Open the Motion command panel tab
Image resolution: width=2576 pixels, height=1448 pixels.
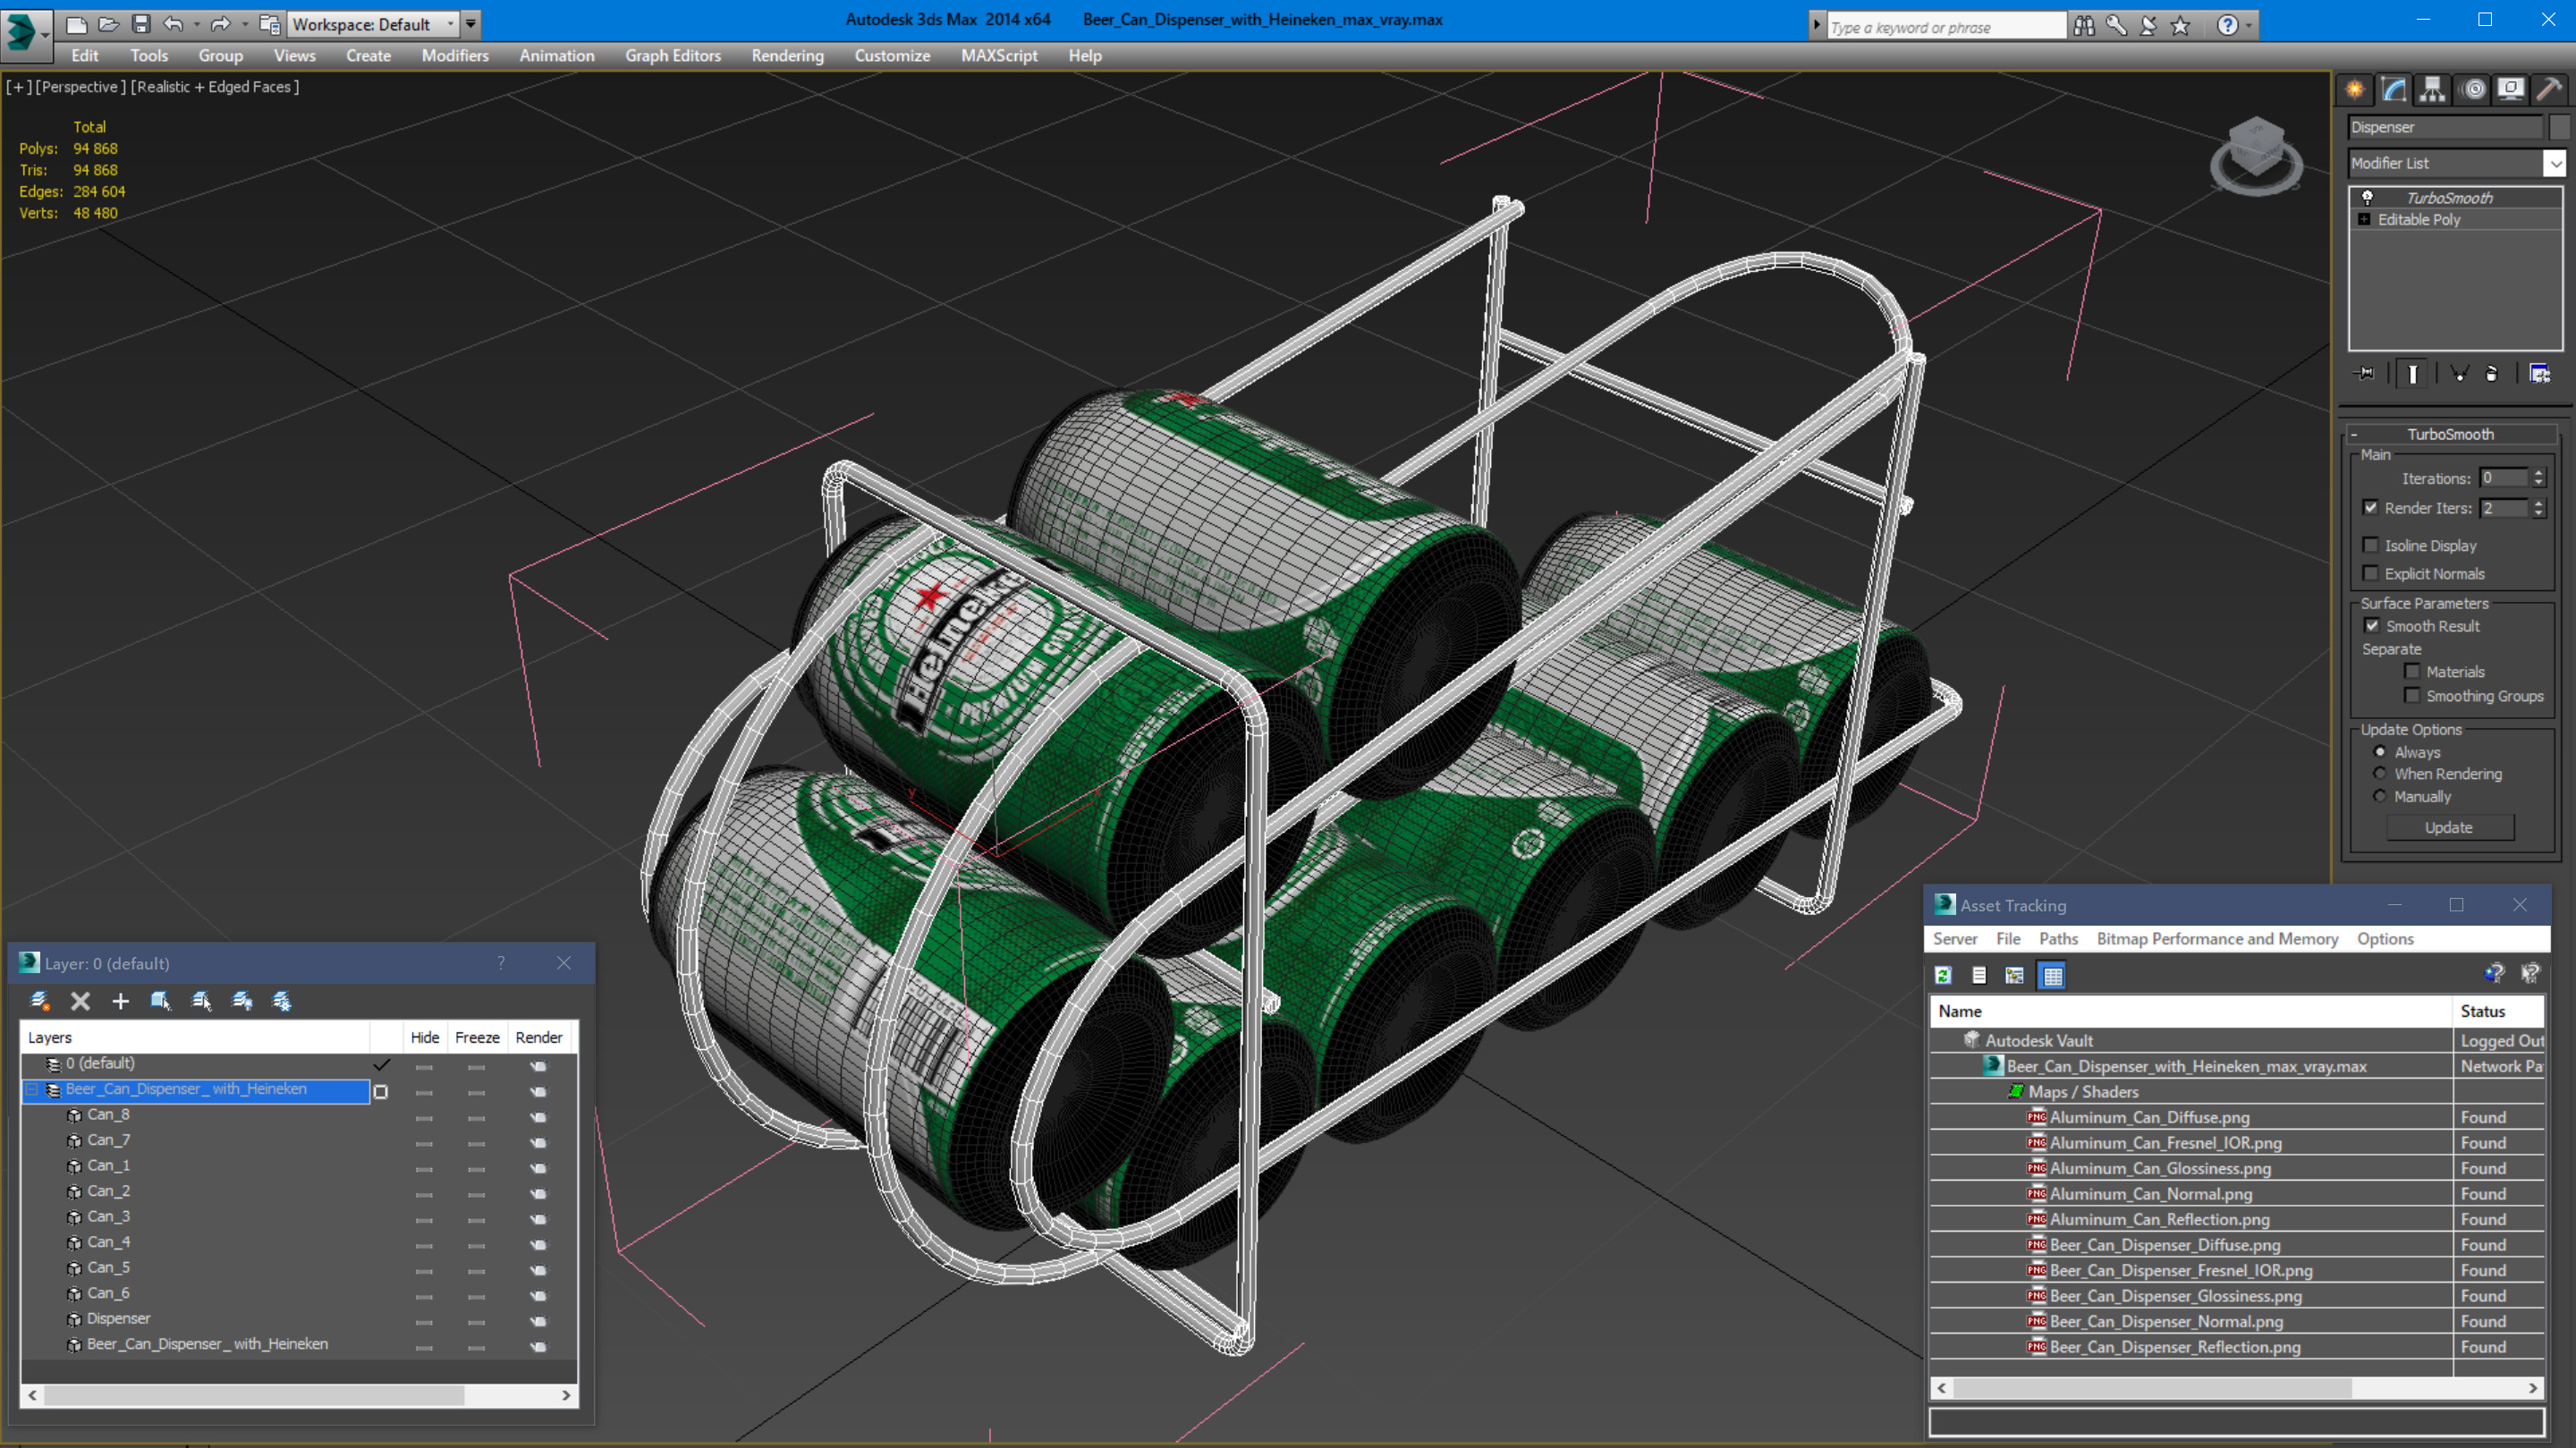click(x=2473, y=90)
